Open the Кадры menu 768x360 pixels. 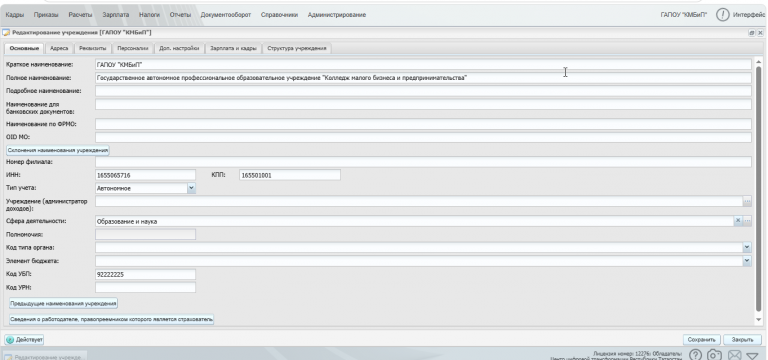coord(15,15)
